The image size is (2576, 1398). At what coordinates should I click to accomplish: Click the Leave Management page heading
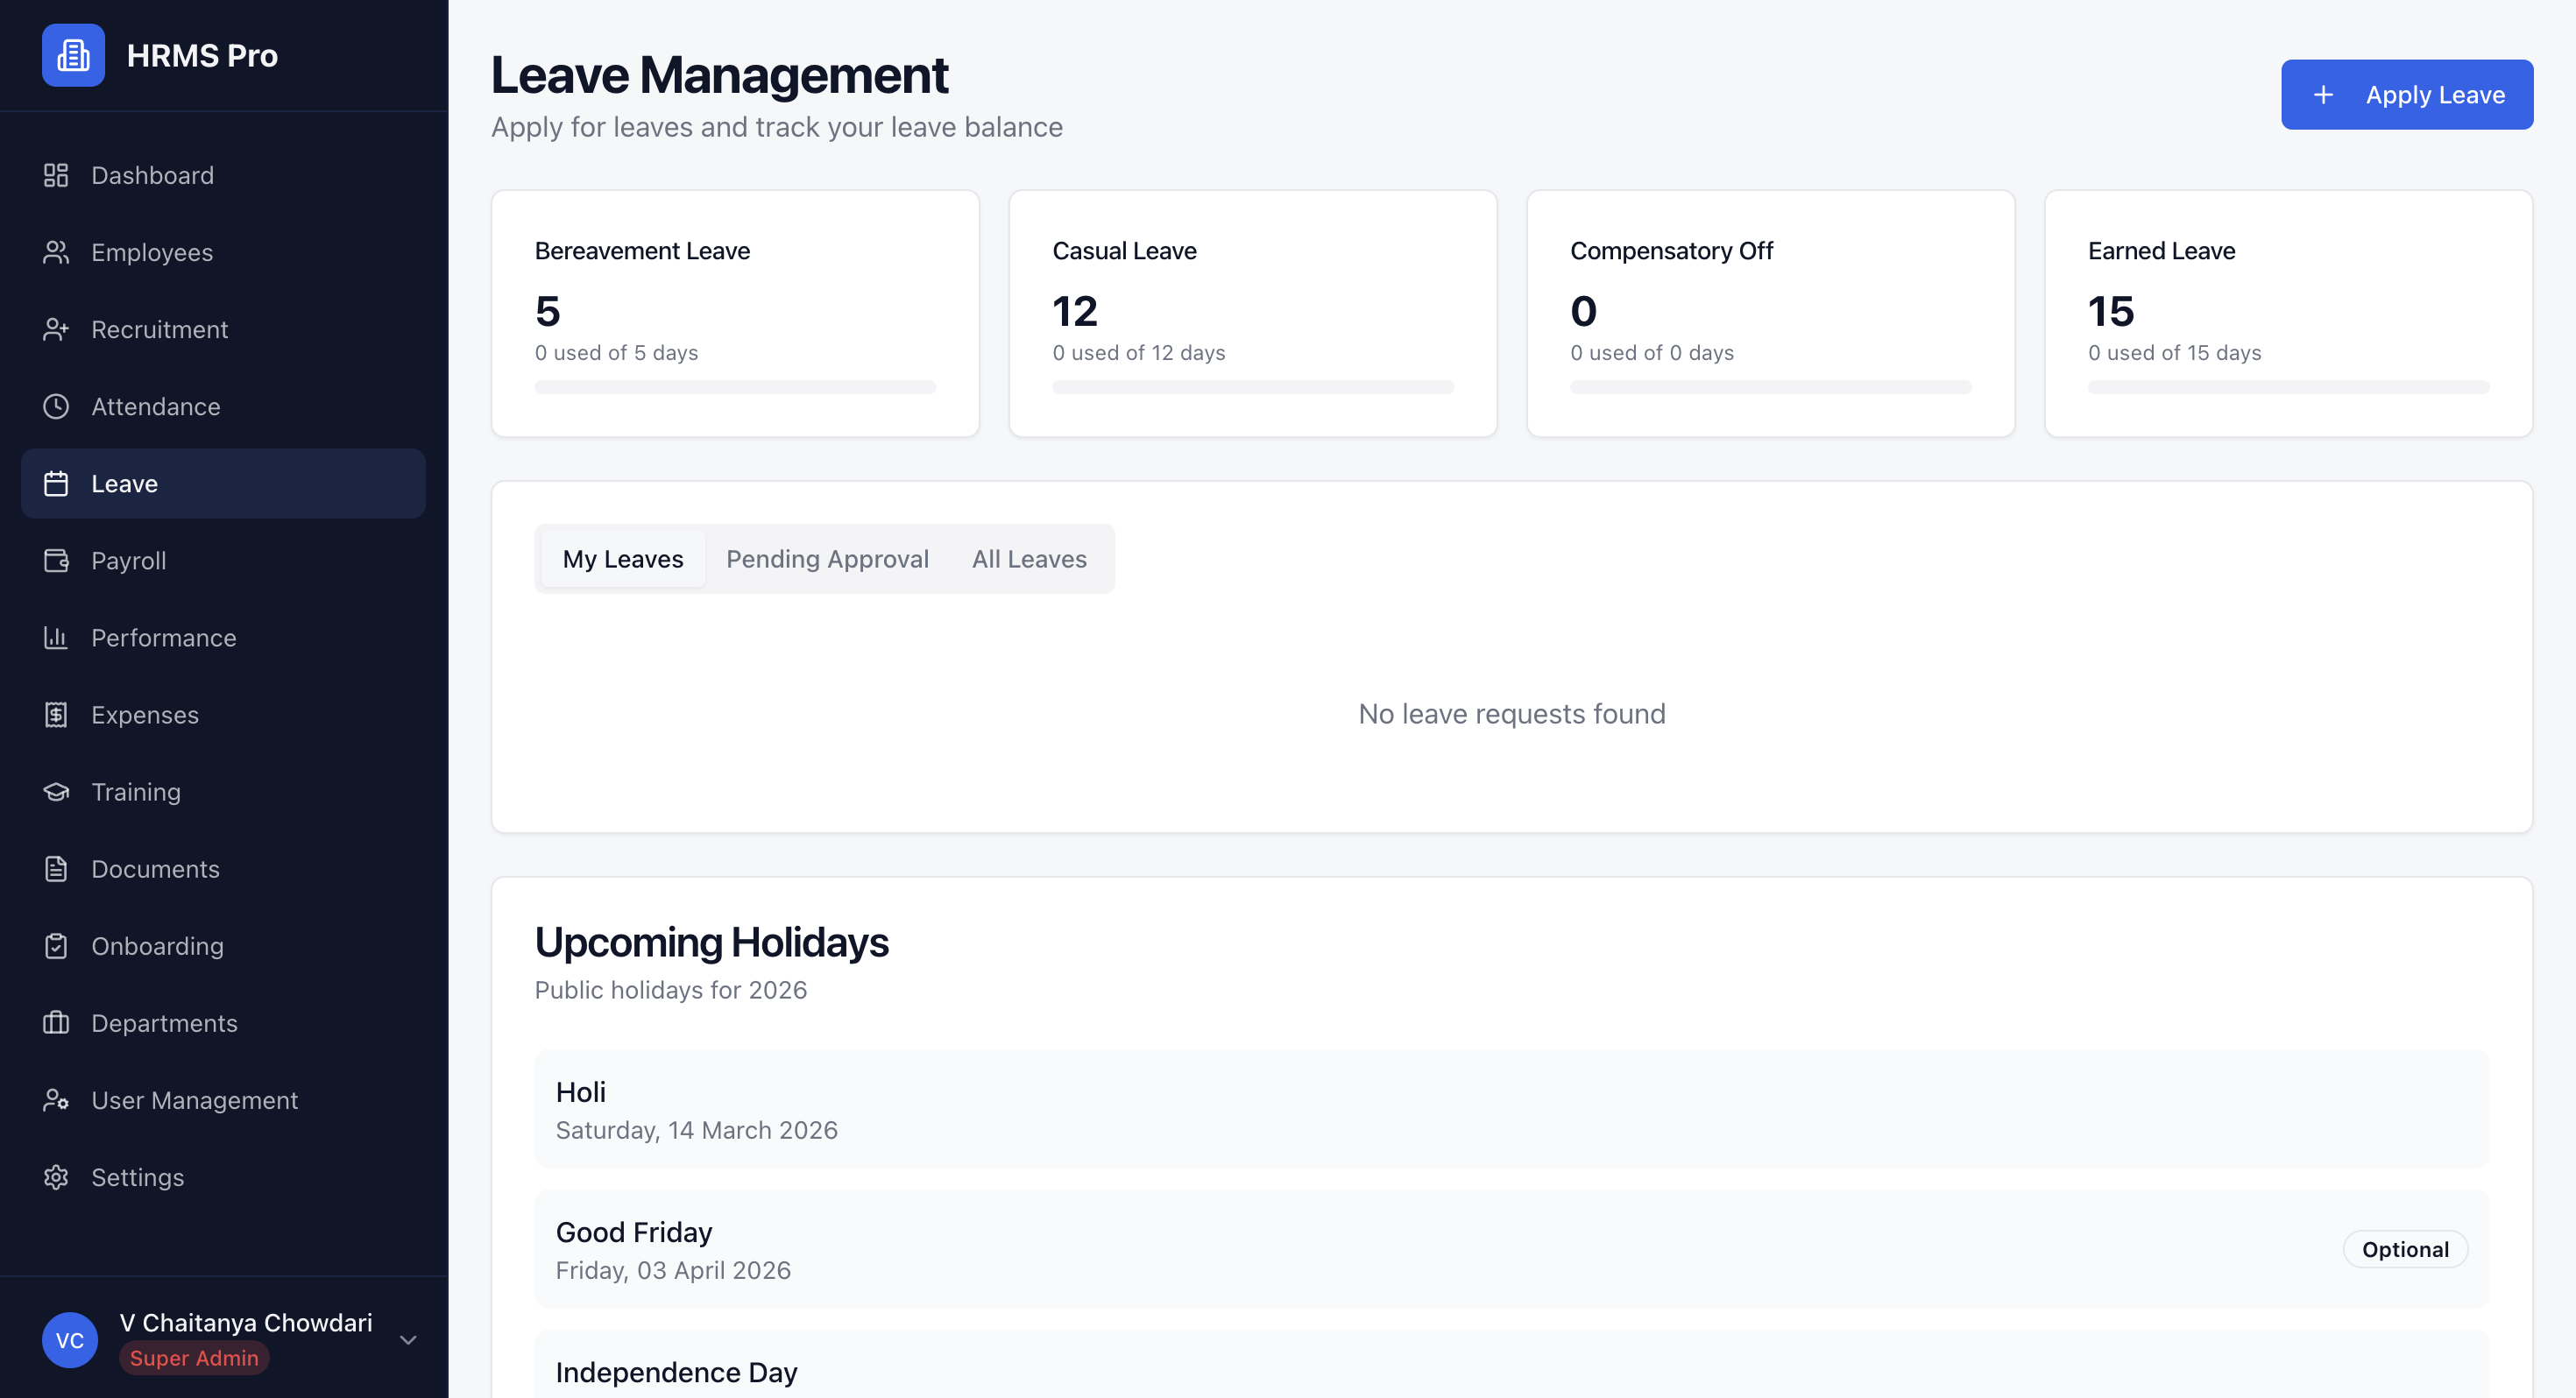[x=719, y=75]
